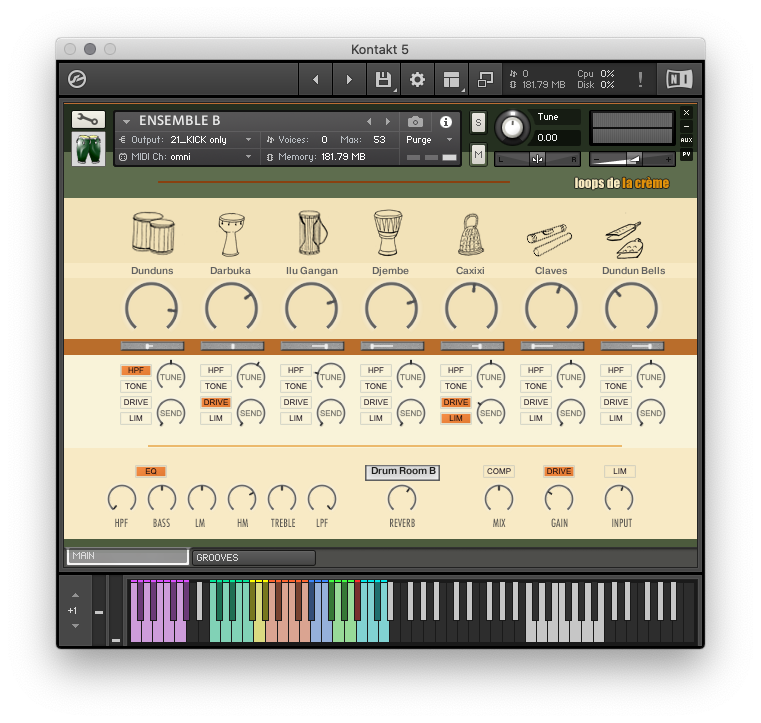Shift keyboard octave up with arrow
The height and width of the screenshot is (723, 761).
click(75, 595)
